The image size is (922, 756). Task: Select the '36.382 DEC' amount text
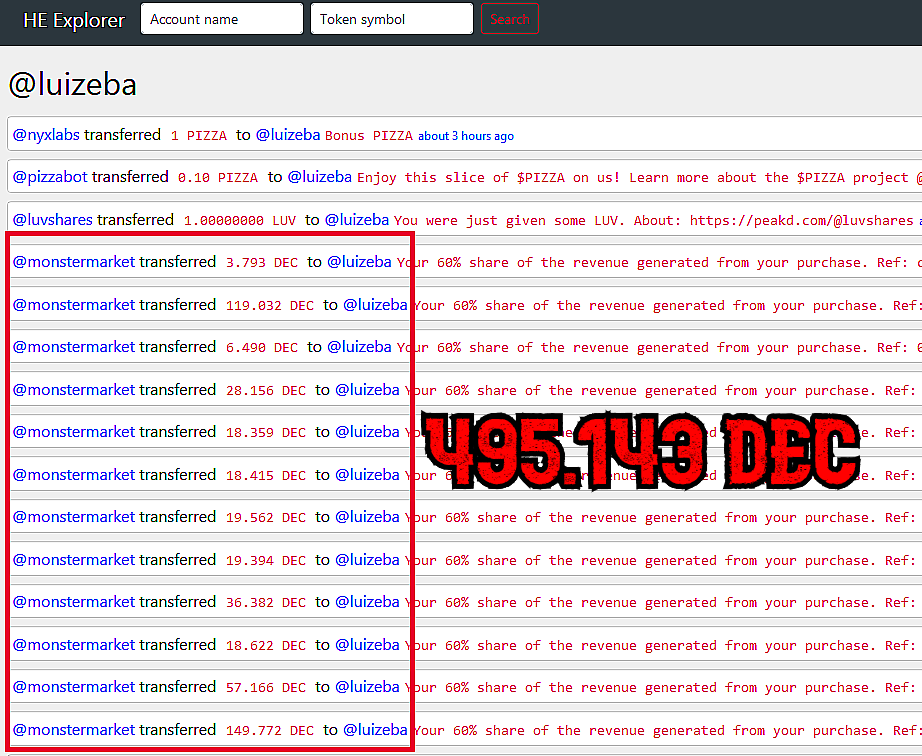[266, 603]
